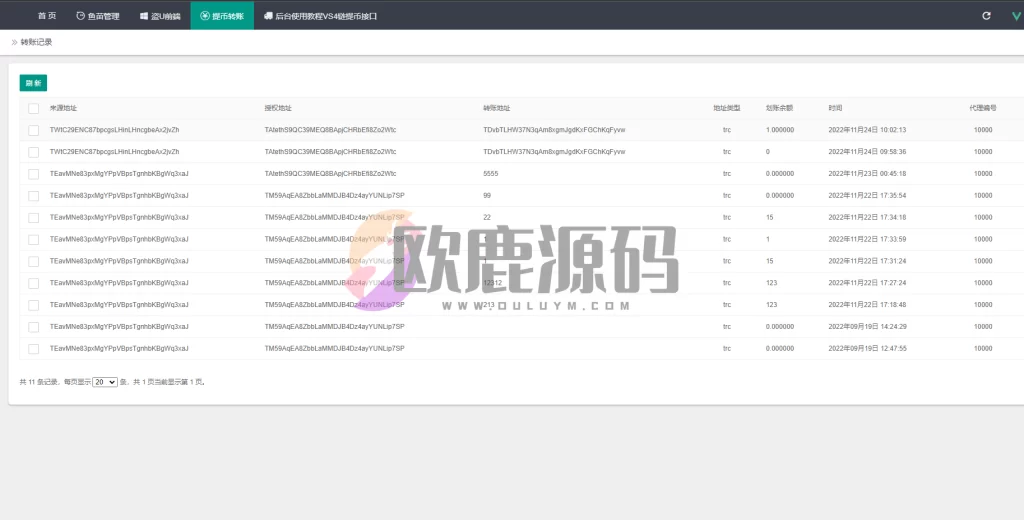The height and width of the screenshot is (520, 1024).
Task: Click the refresh icon in the top bar
Action: pos(986,16)
